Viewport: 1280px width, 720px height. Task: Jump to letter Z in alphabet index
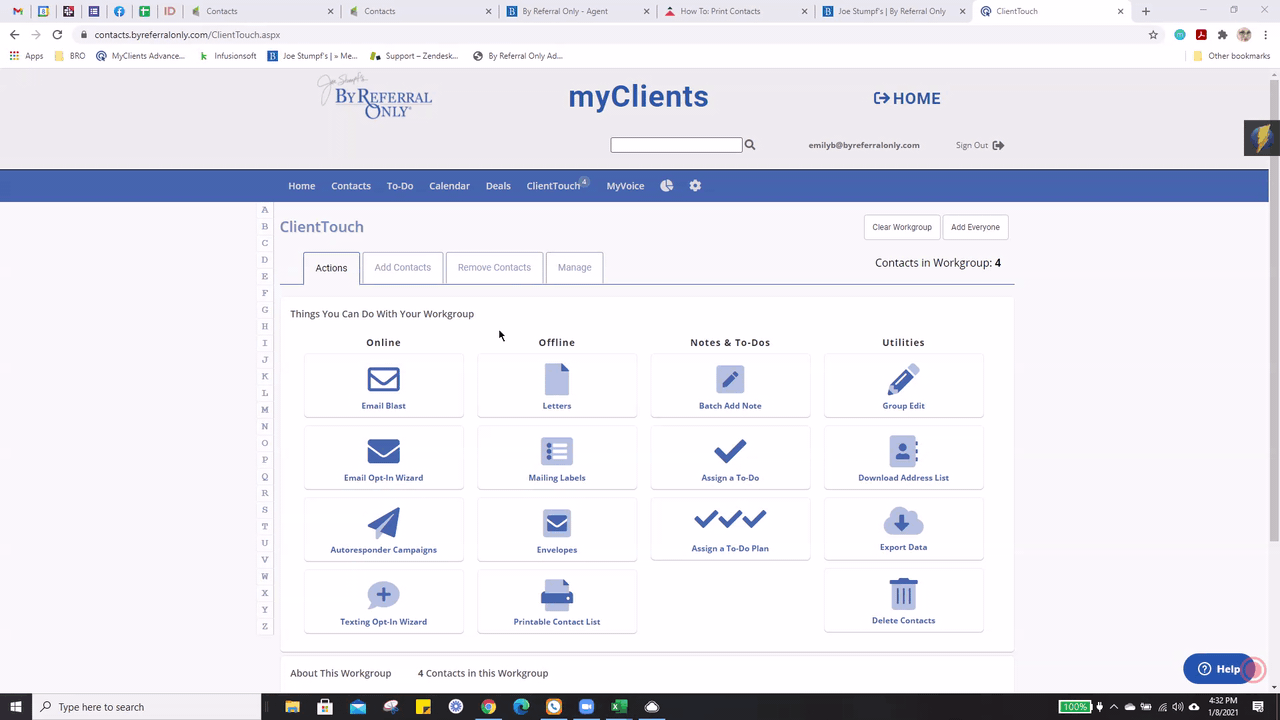click(x=265, y=626)
